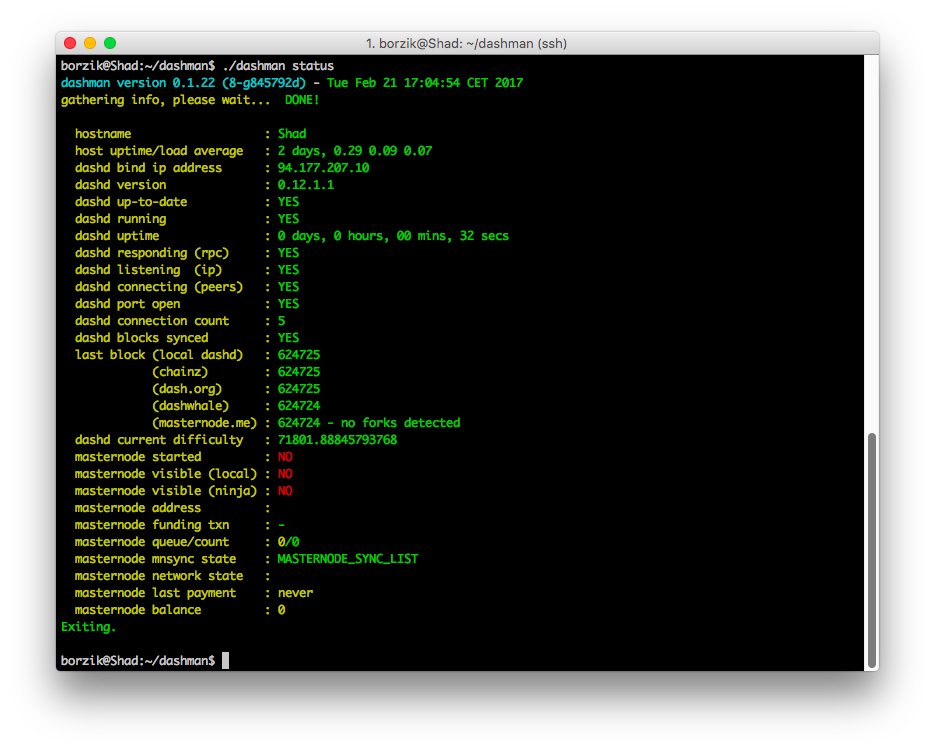The width and height of the screenshot is (935, 751).
Task: Click the 'masternode funding txn' label
Action: pyautogui.click(x=152, y=525)
